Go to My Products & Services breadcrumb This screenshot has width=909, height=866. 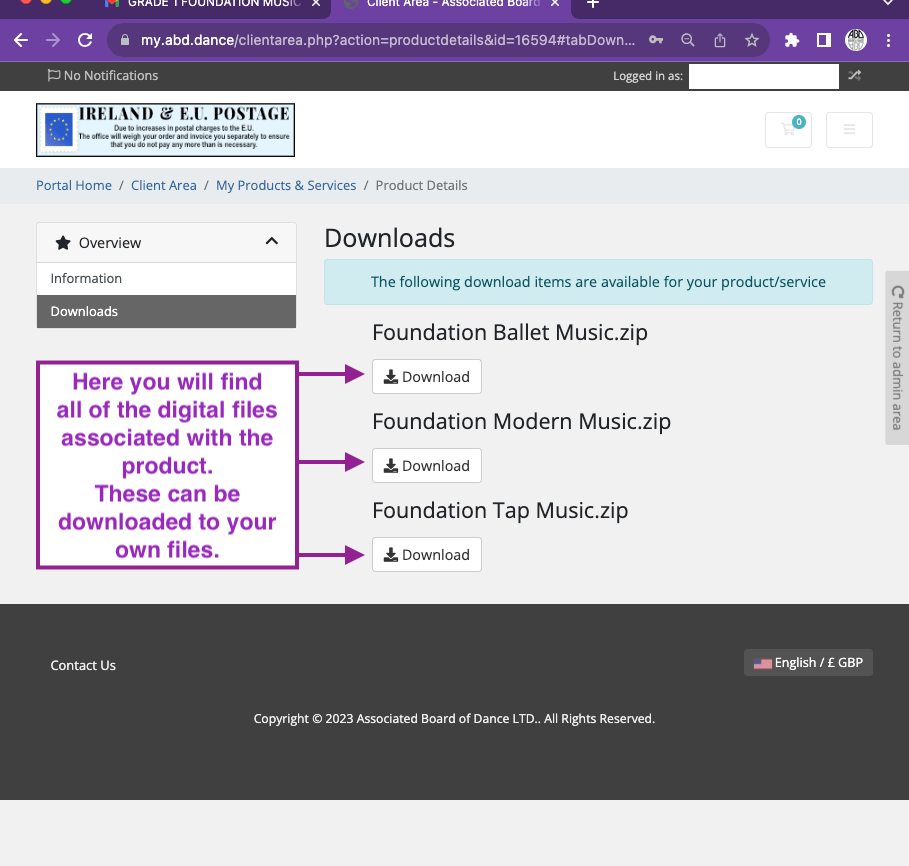point(286,185)
